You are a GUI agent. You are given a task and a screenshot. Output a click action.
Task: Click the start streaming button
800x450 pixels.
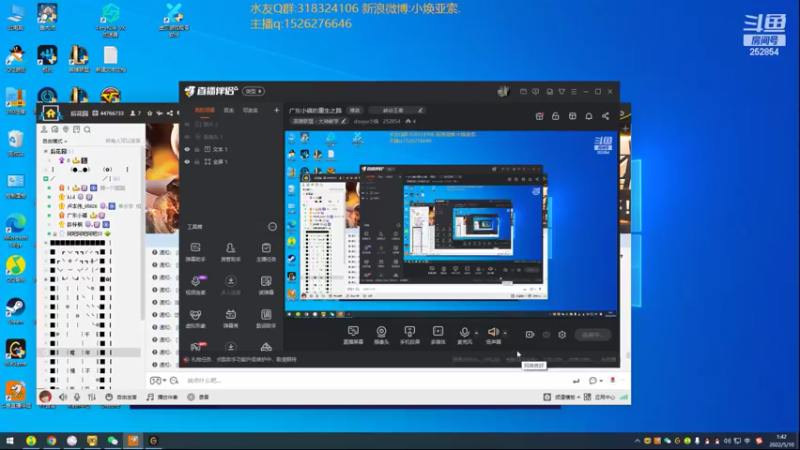tap(592, 335)
